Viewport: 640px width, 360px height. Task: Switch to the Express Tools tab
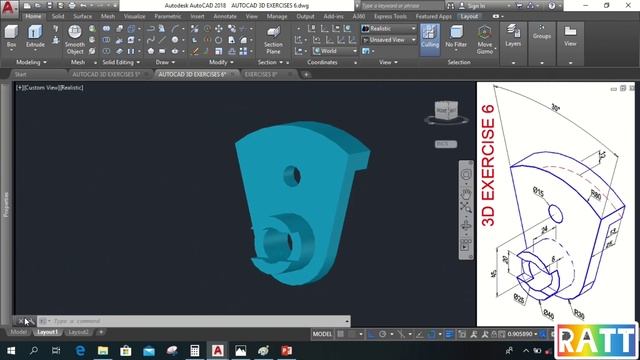390,16
